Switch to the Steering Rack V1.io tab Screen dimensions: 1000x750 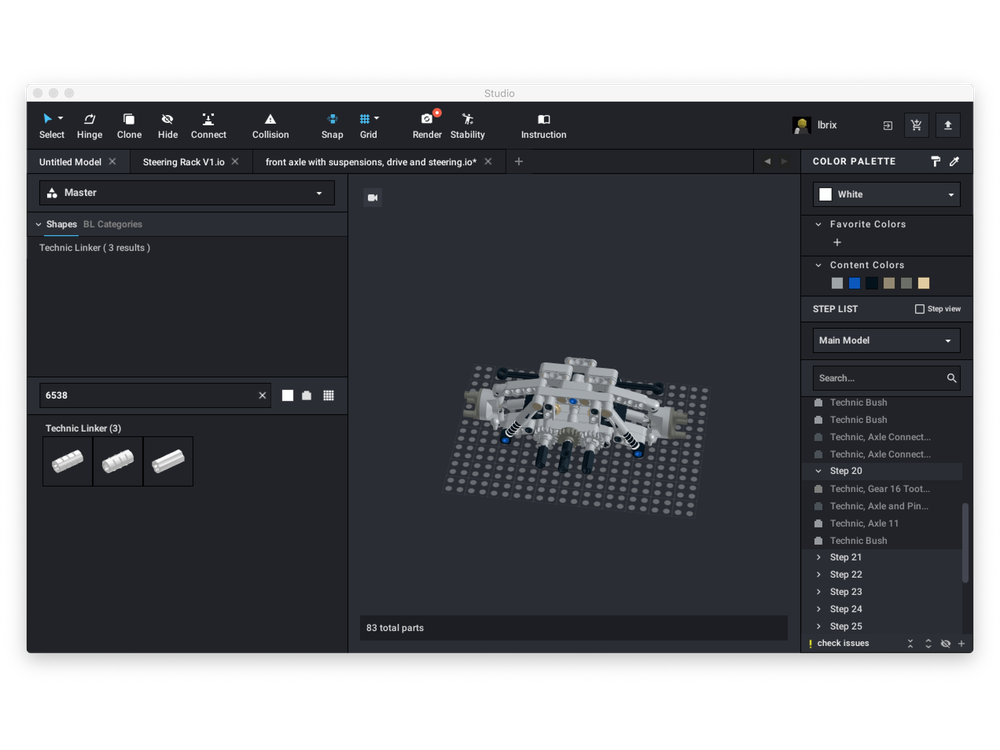[x=183, y=161]
